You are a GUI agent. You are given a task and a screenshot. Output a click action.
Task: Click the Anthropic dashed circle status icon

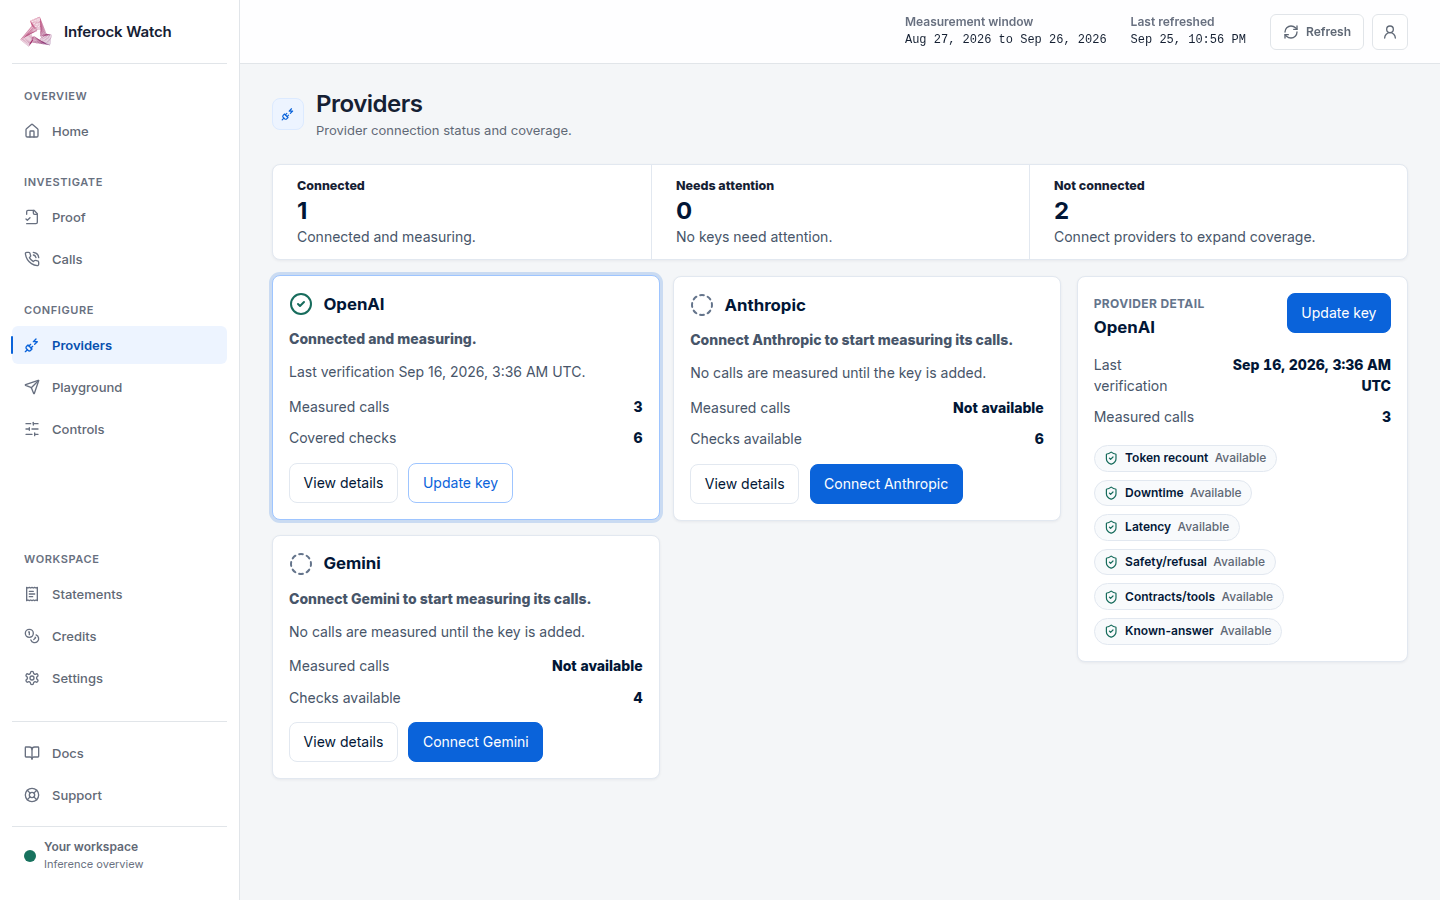coord(702,305)
